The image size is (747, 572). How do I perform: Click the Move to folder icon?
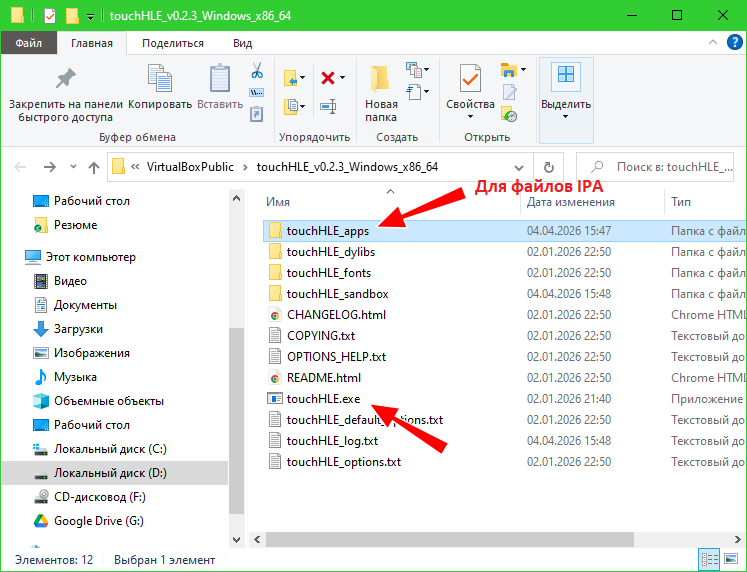click(291, 78)
